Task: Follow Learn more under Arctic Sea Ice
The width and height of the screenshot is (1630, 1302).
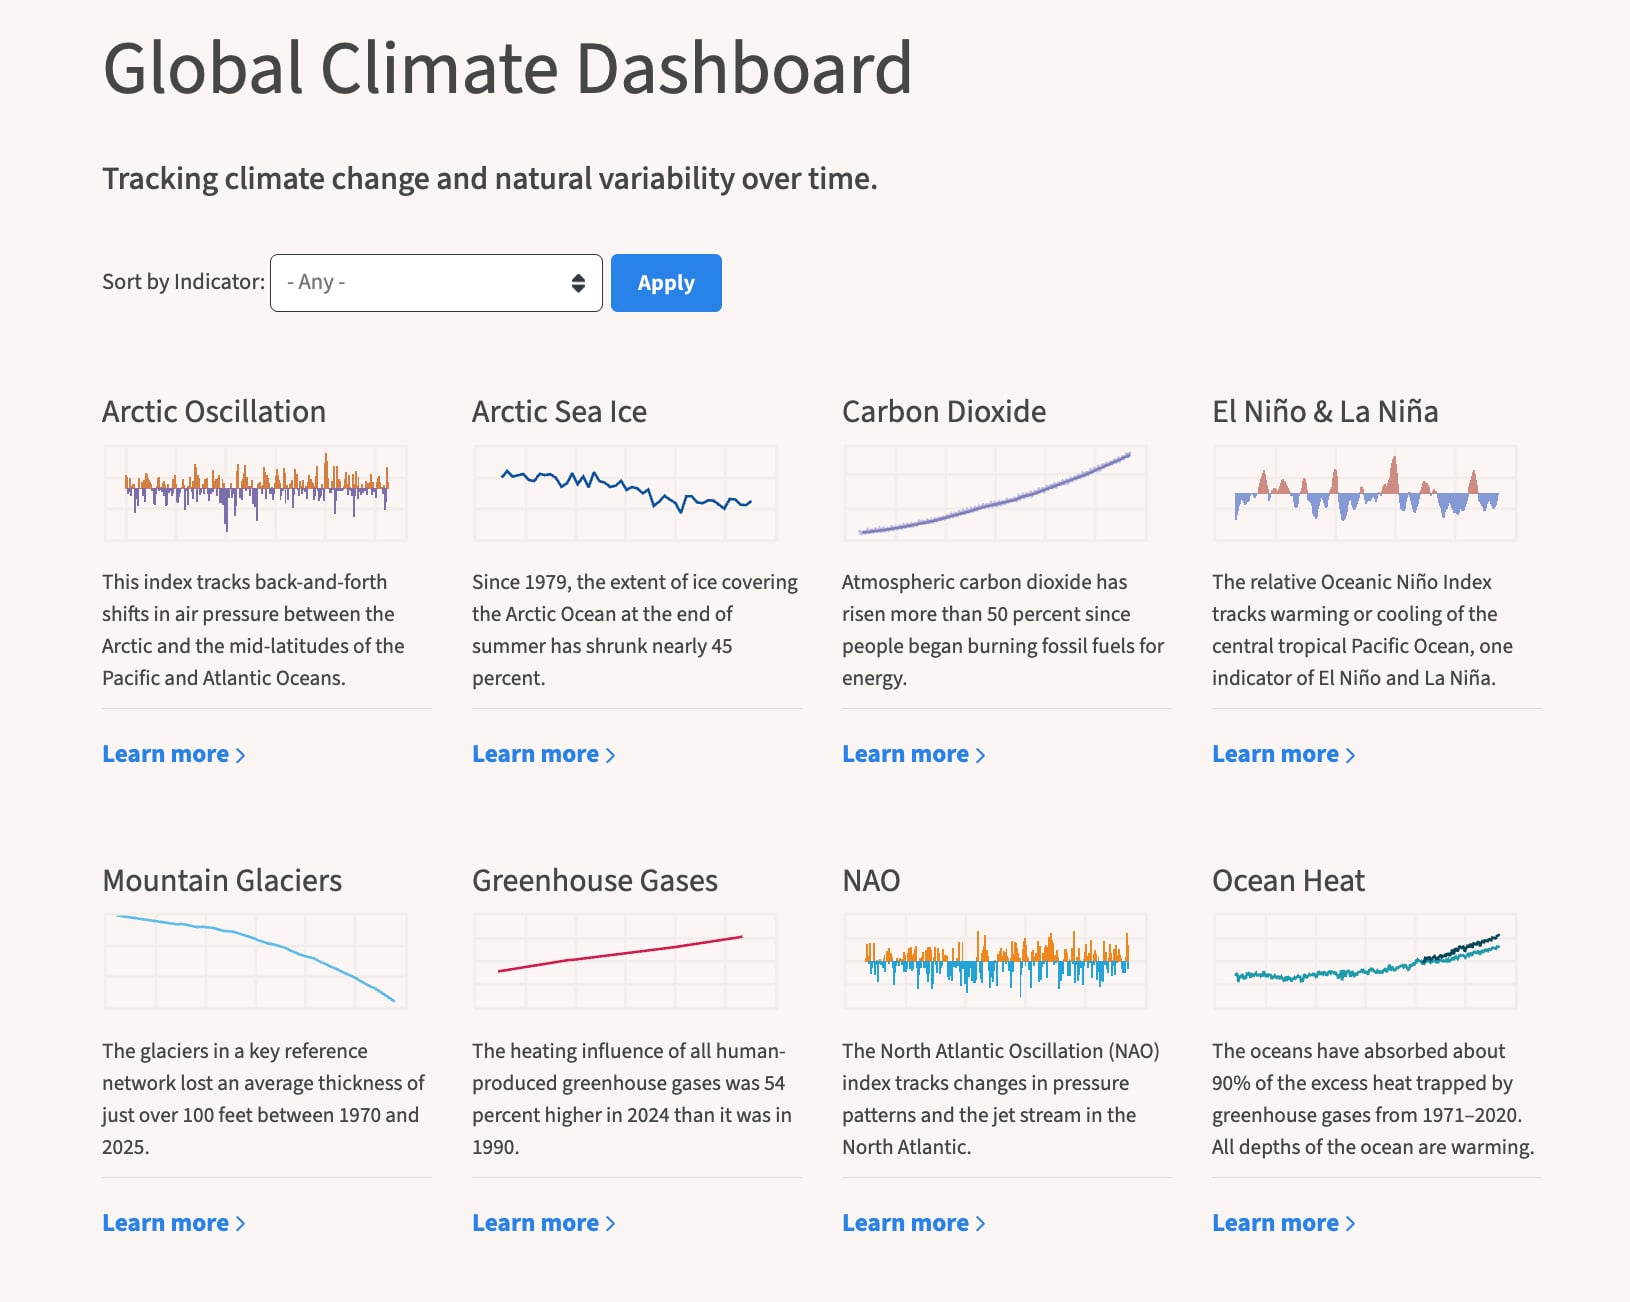Action: point(544,754)
